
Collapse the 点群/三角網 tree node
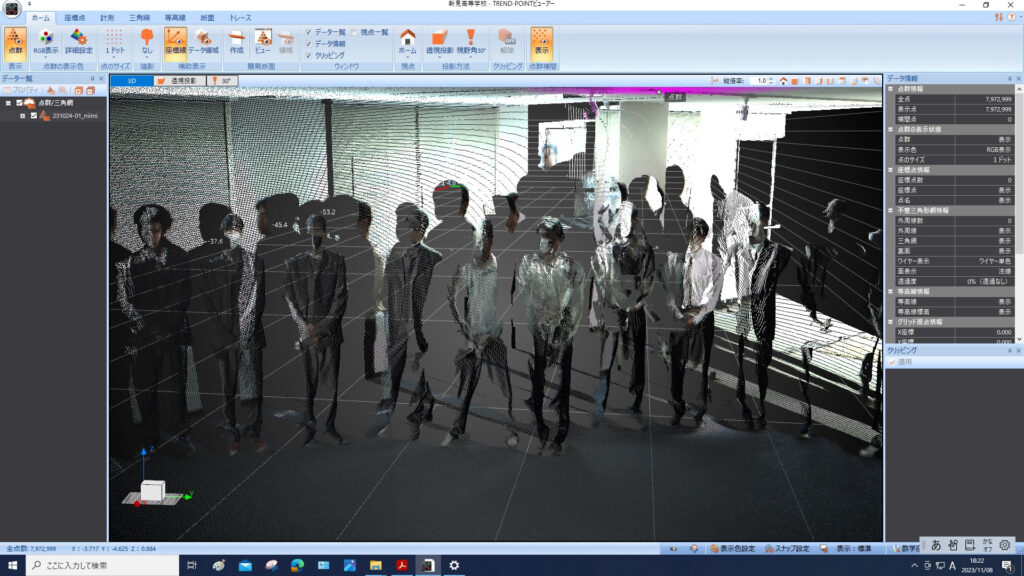click(8, 102)
